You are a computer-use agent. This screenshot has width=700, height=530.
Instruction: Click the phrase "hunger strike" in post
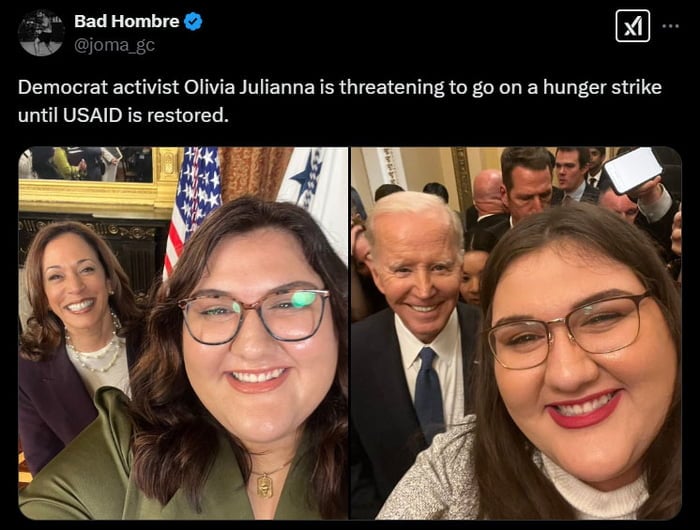[602, 87]
